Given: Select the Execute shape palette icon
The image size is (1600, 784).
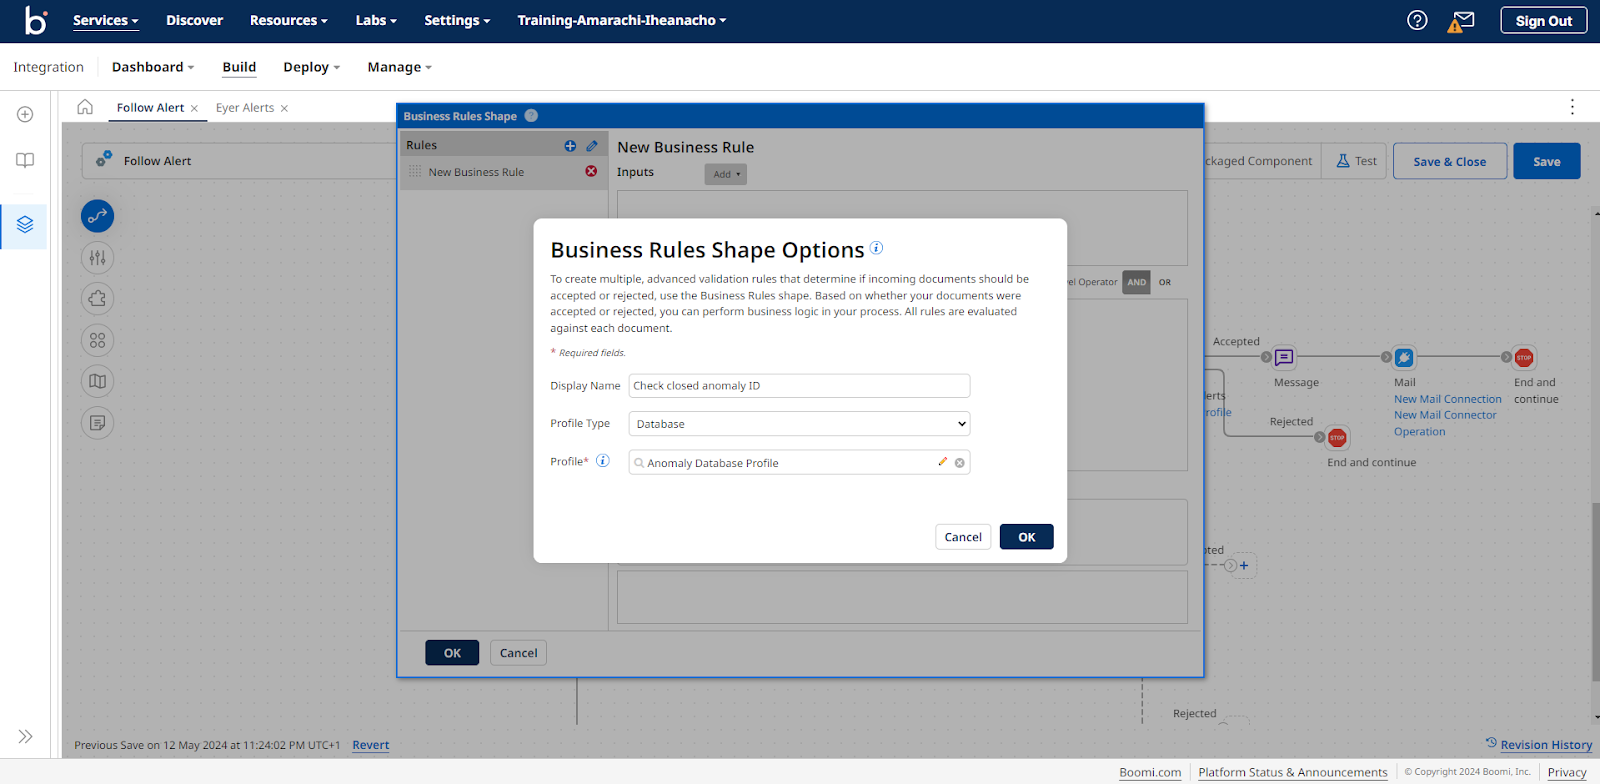Looking at the screenshot, I should [97, 216].
